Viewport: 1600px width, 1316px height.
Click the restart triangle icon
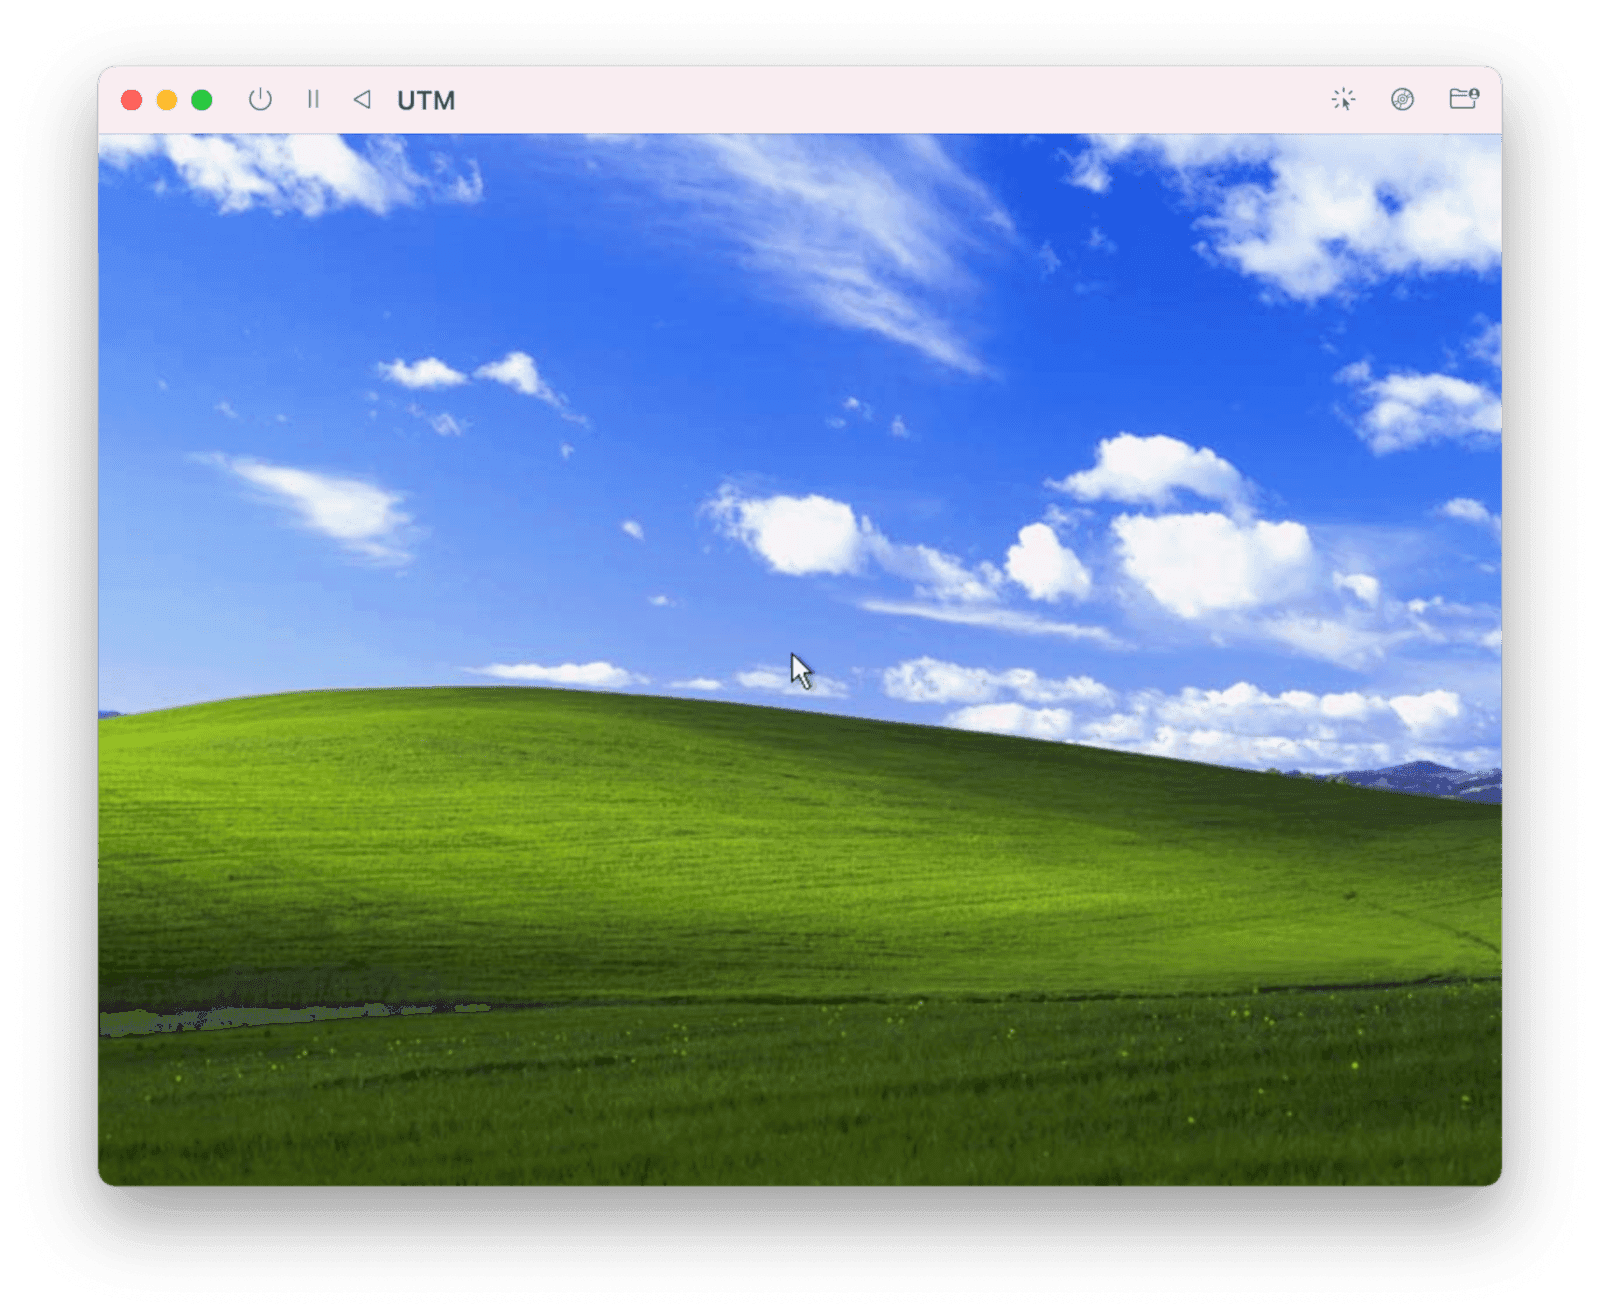click(x=361, y=99)
